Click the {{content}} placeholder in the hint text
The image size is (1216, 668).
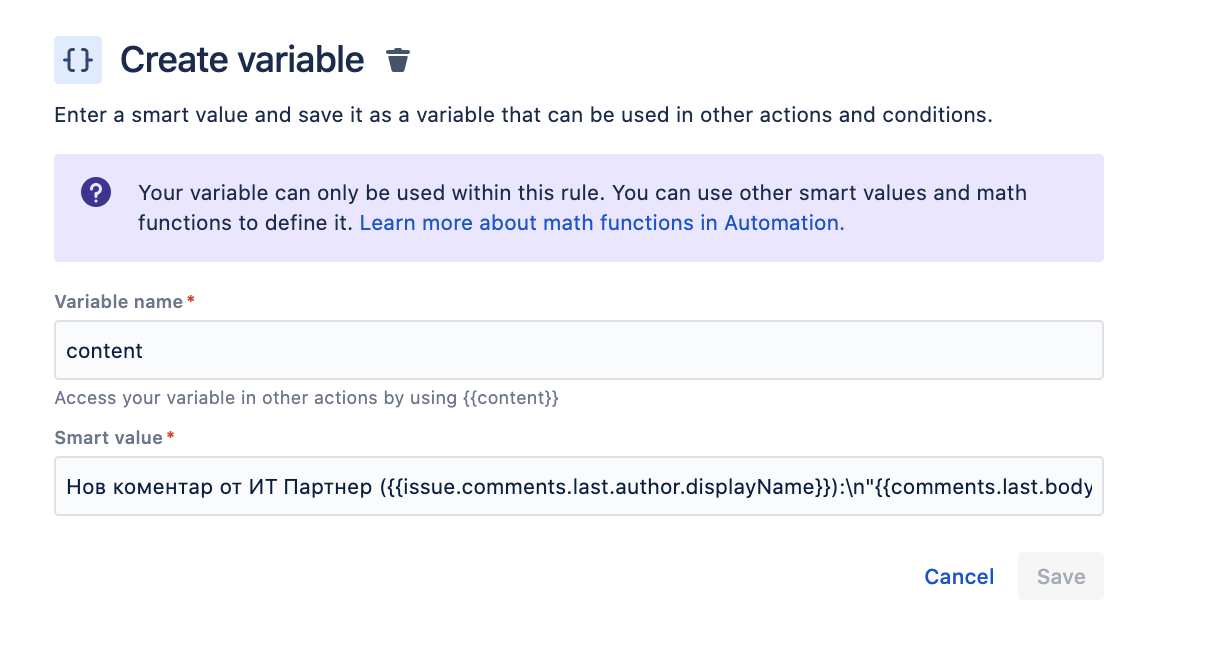point(511,398)
